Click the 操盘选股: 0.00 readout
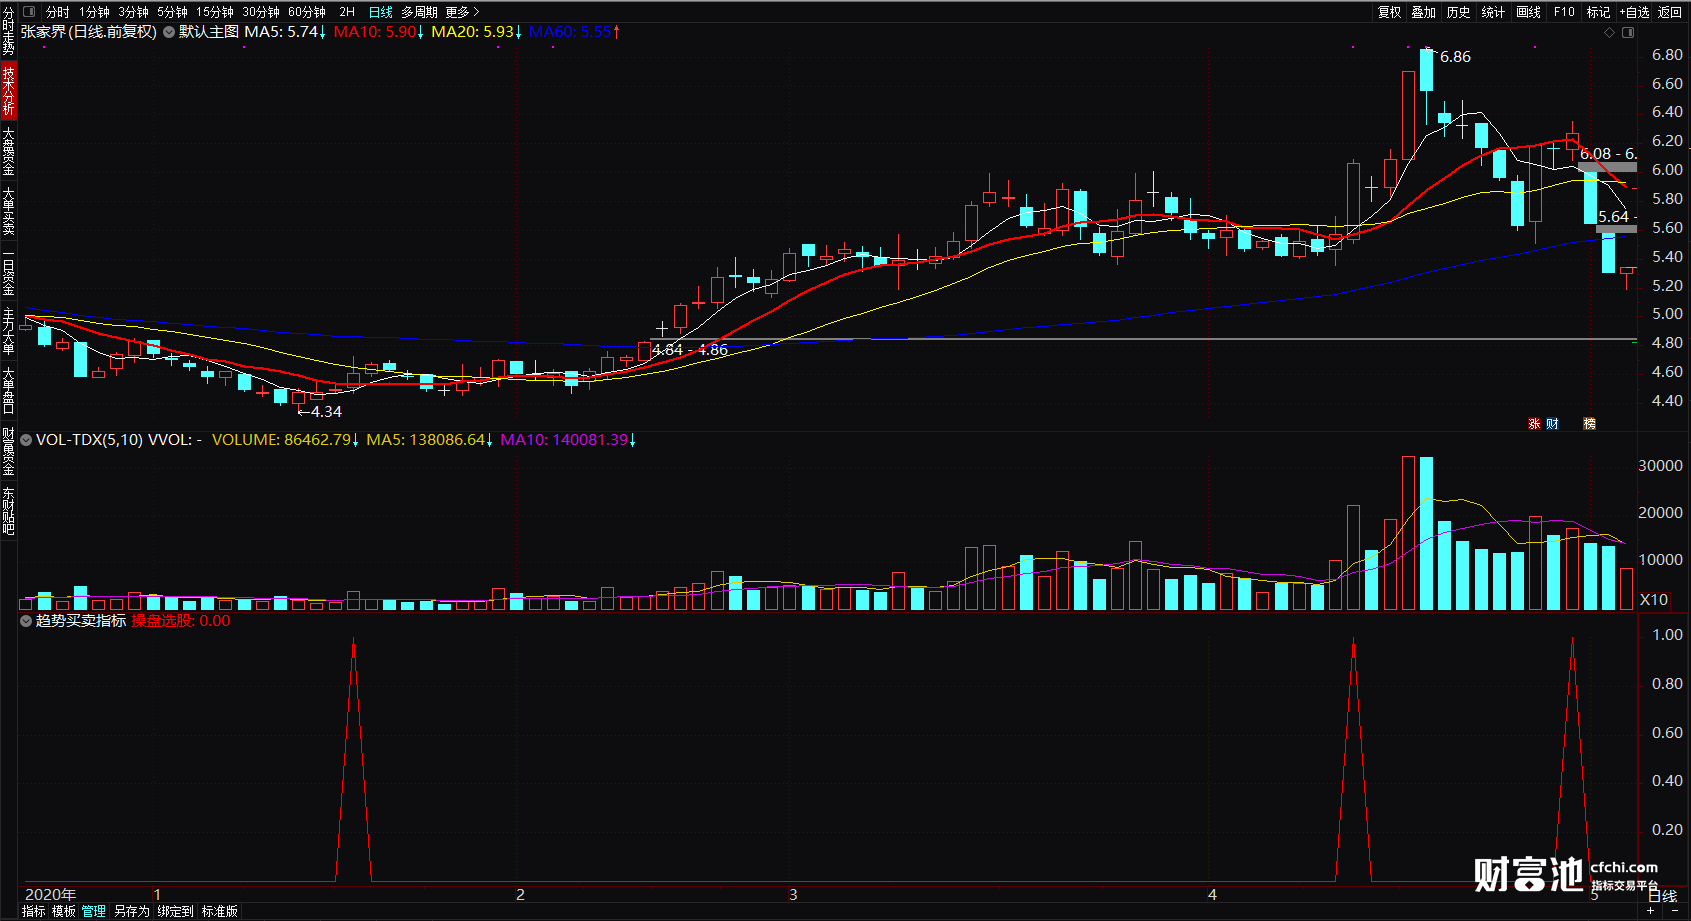 coord(181,621)
